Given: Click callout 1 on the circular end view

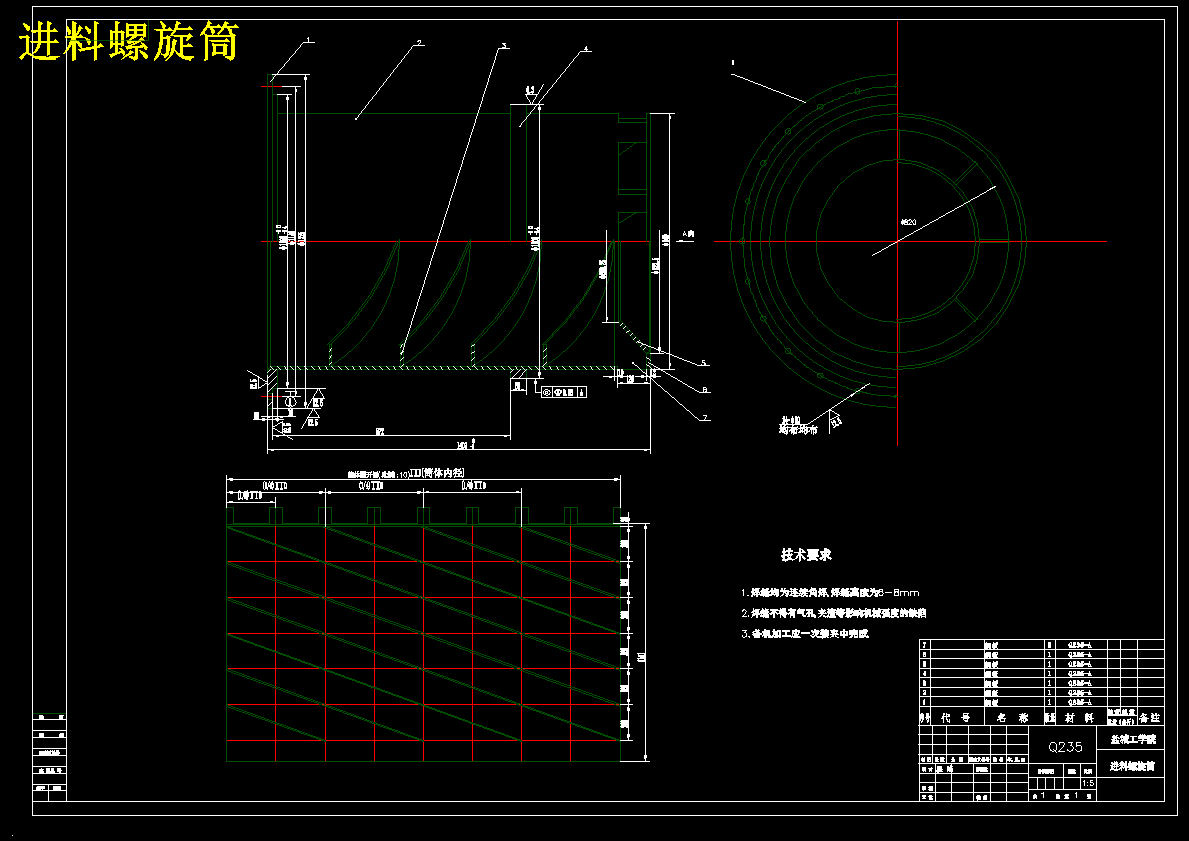Looking at the screenshot, I should point(733,64).
